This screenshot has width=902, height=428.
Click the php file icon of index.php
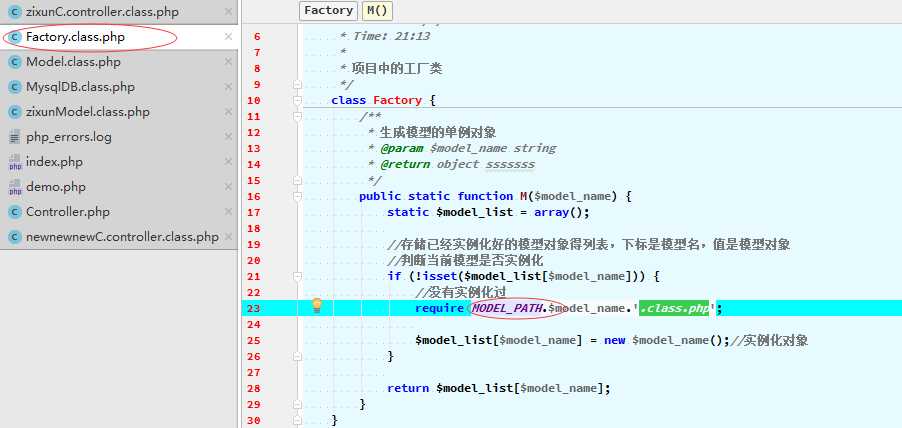(x=15, y=162)
